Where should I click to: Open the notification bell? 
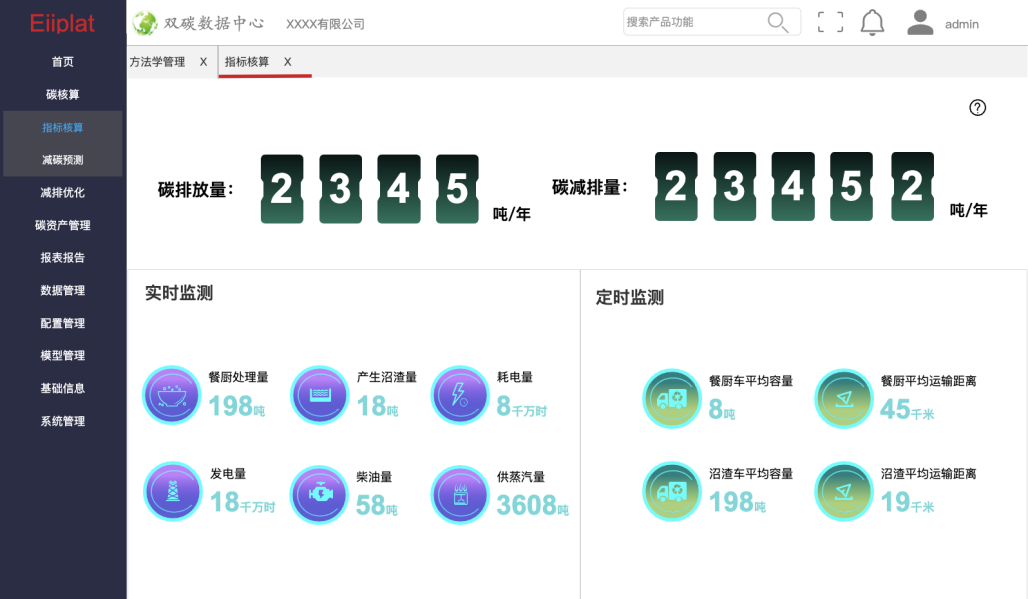(x=873, y=22)
